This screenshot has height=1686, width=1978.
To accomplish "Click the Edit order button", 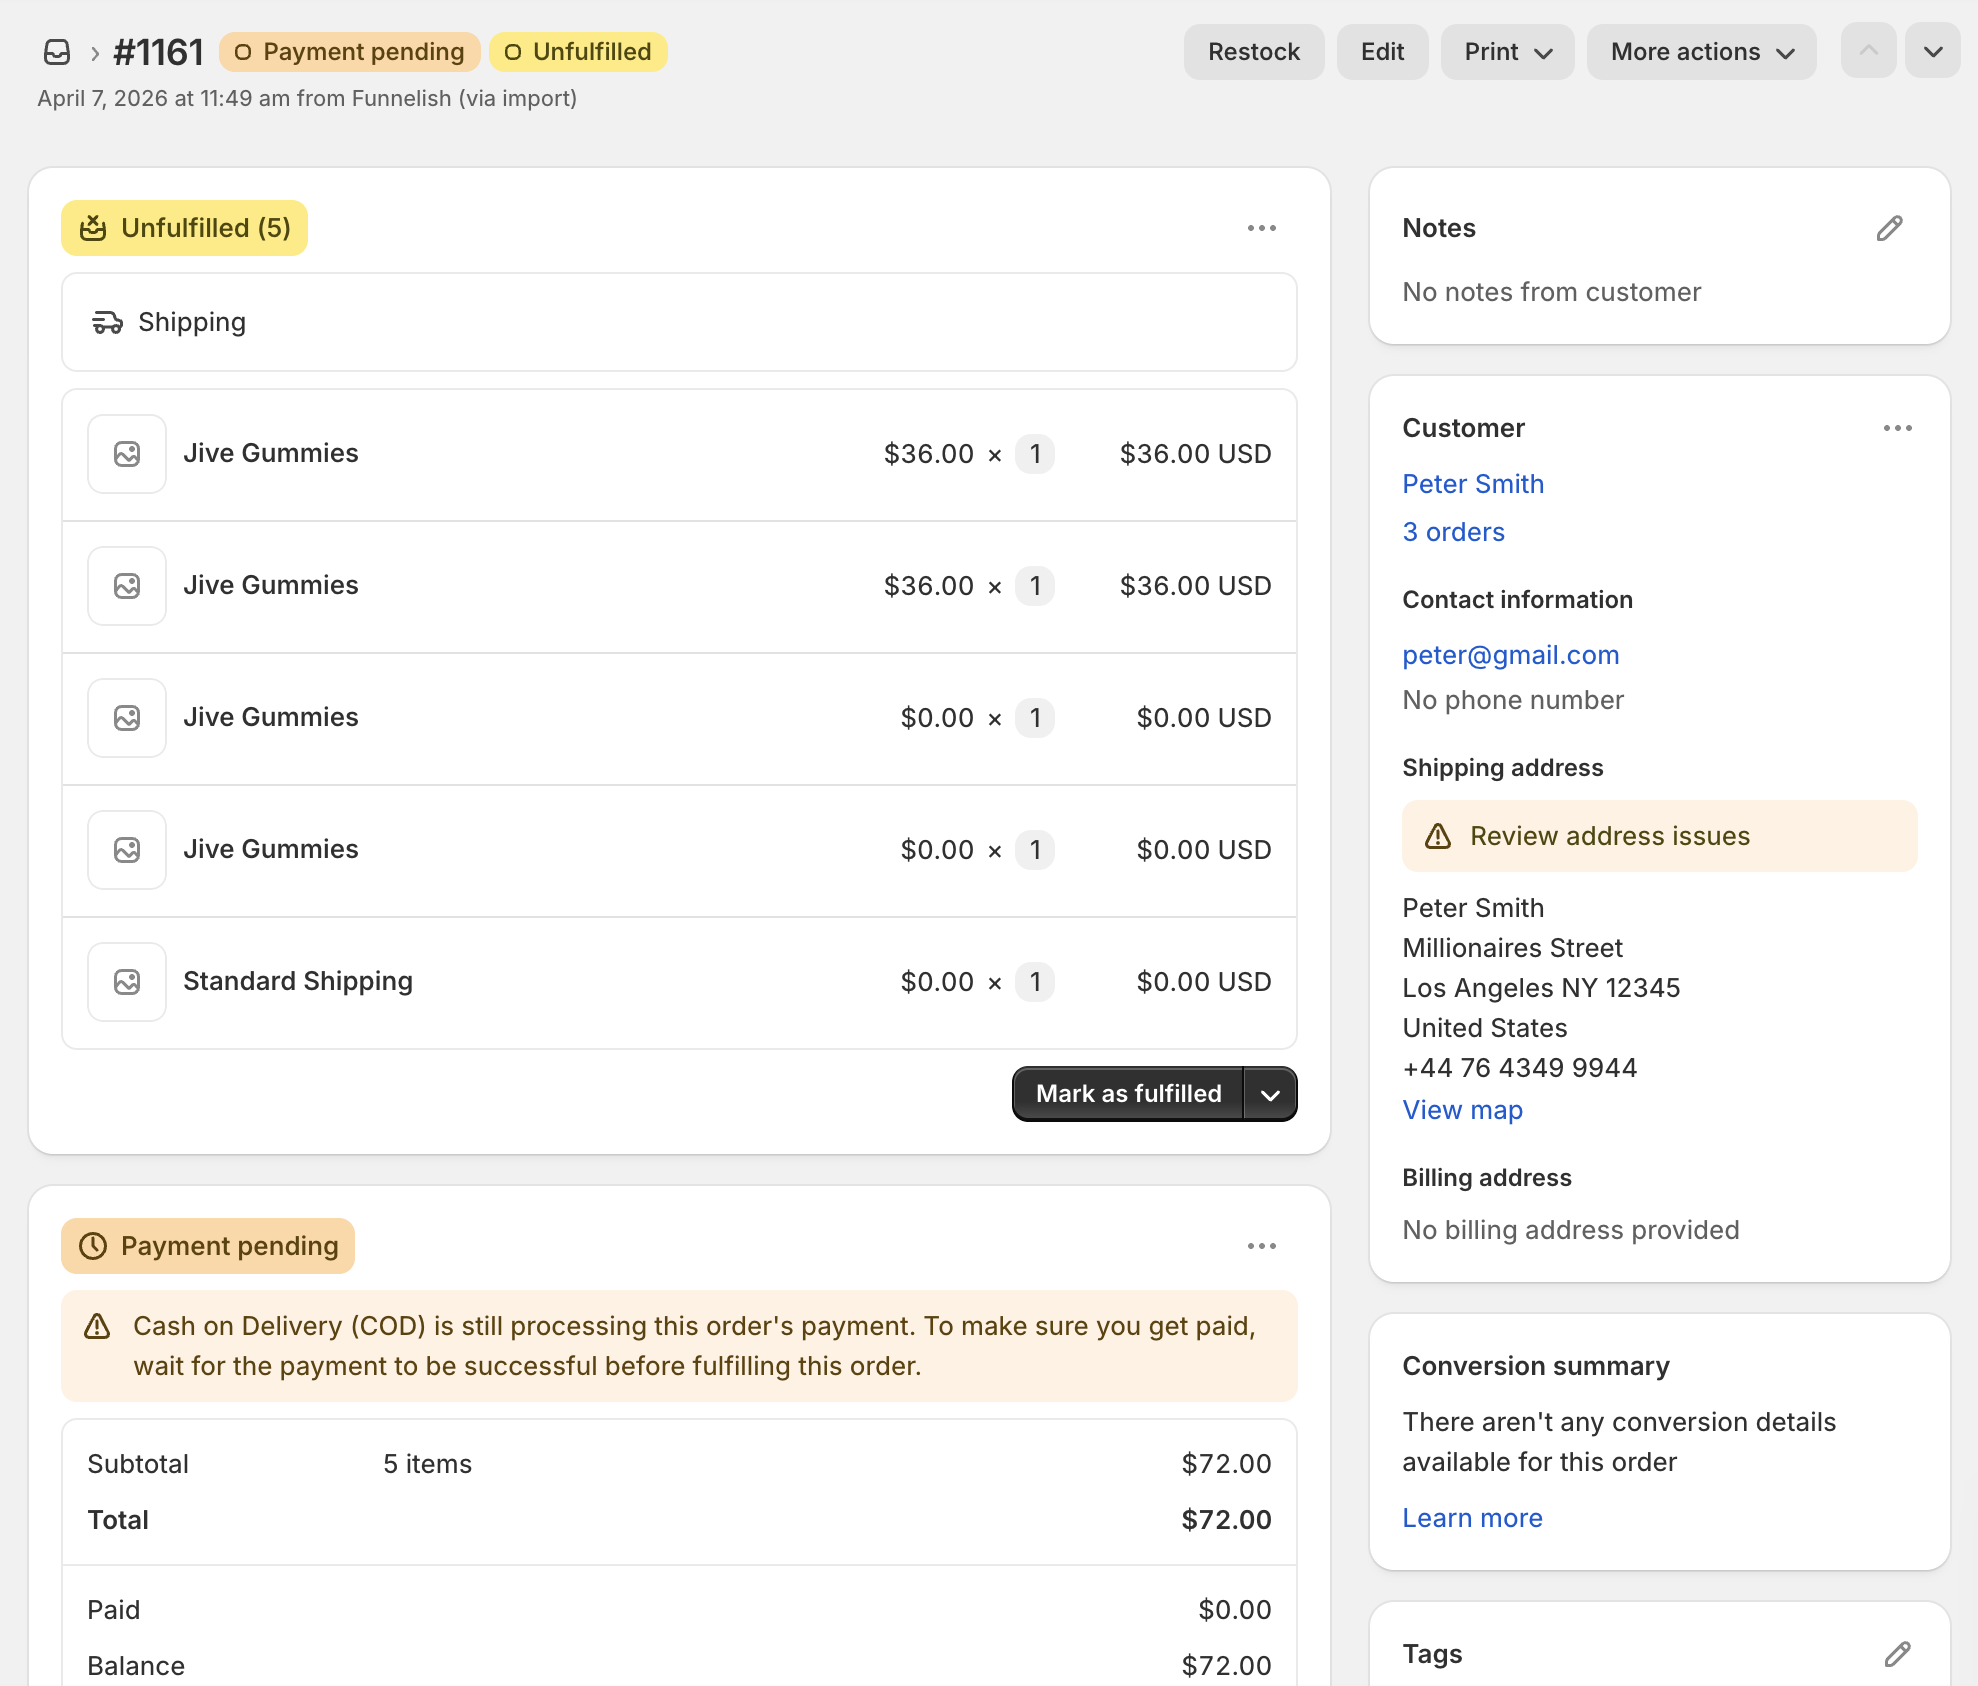I will (1382, 52).
